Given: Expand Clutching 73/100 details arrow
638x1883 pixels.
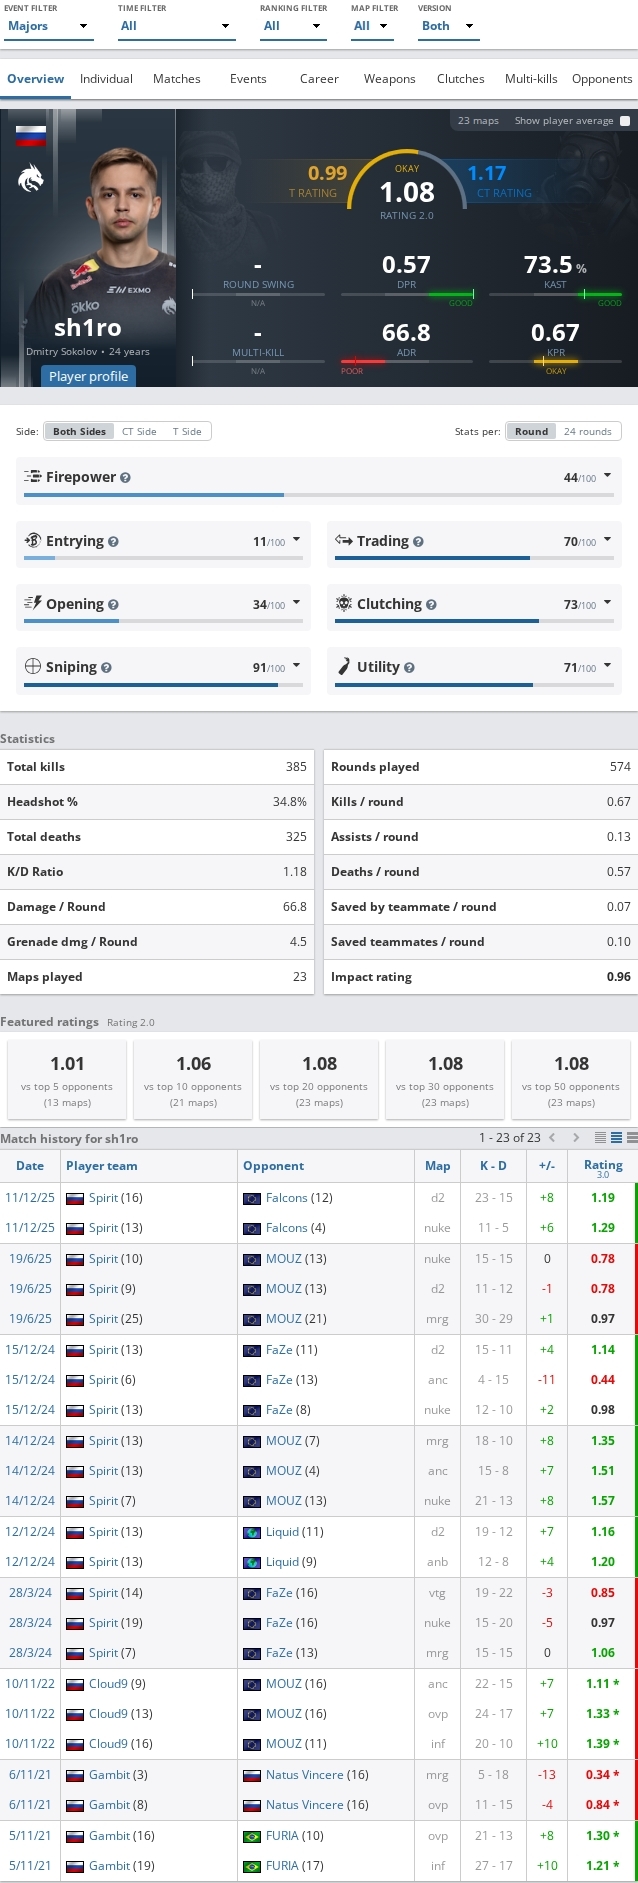Looking at the screenshot, I should pyautogui.click(x=607, y=604).
